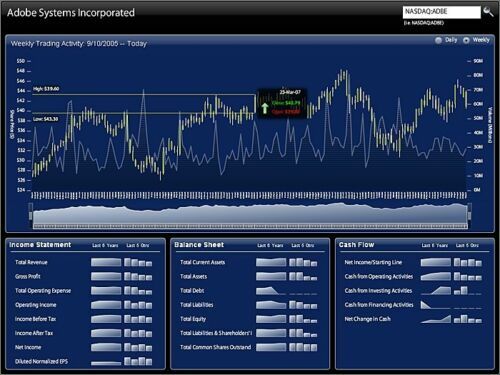Click the Total Revenue yearly sparkline chart
This screenshot has height=375, width=500.
pyautogui.click(x=106, y=262)
